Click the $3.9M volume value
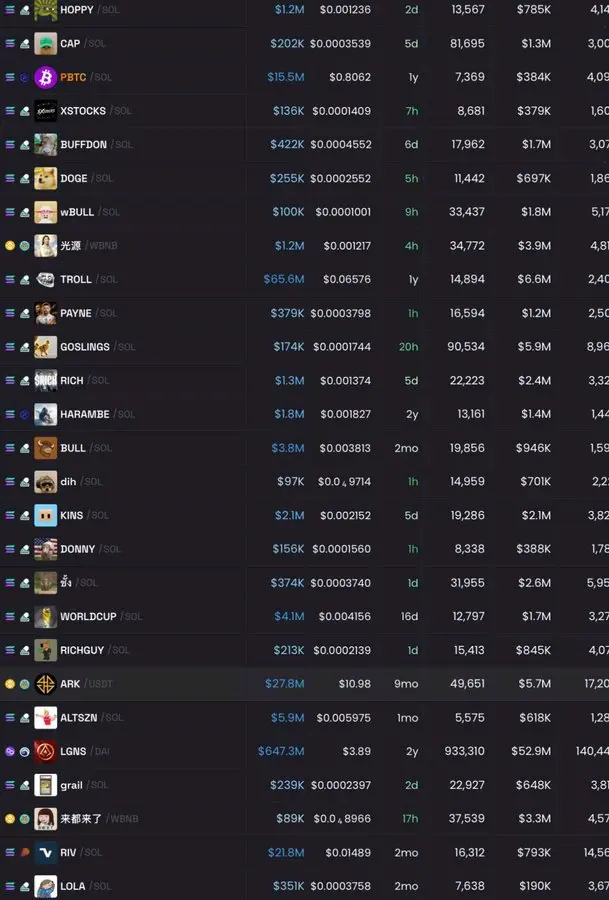Image resolution: width=609 pixels, height=900 pixels. coord(534,246)
